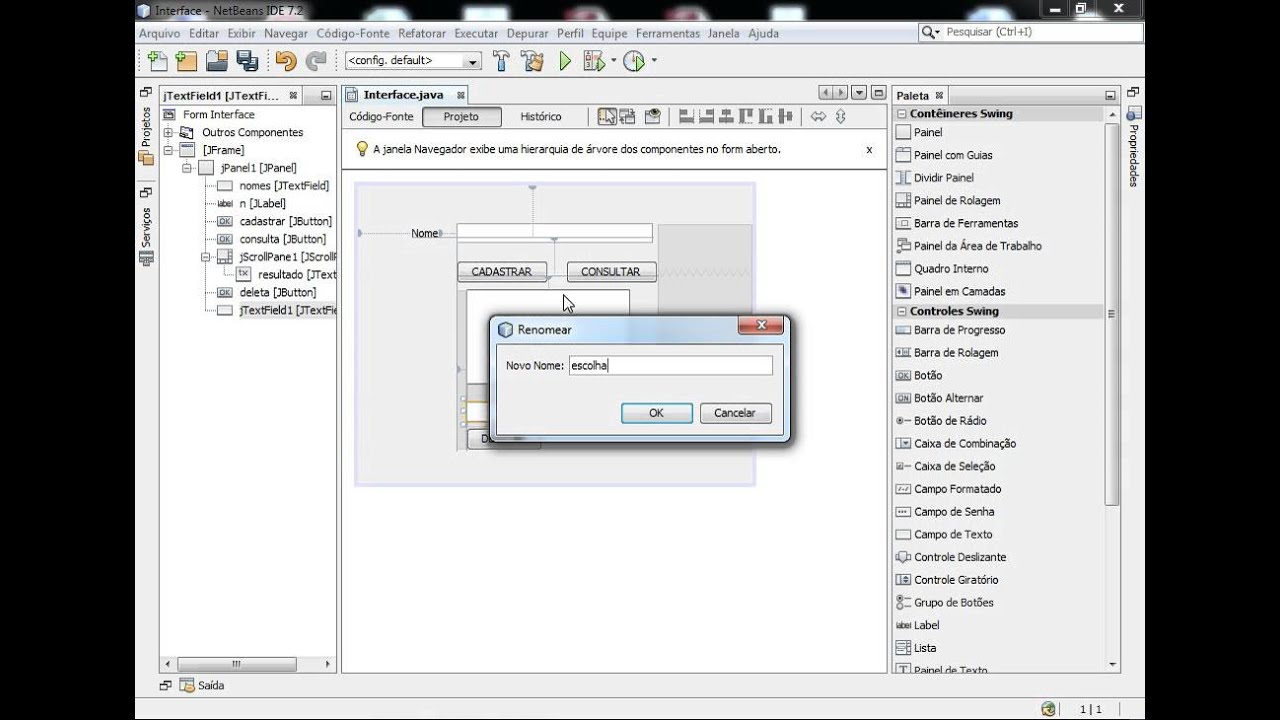Click OK in the Renomear dialog
The image size is (1280, 720).
tap(656, 413)
